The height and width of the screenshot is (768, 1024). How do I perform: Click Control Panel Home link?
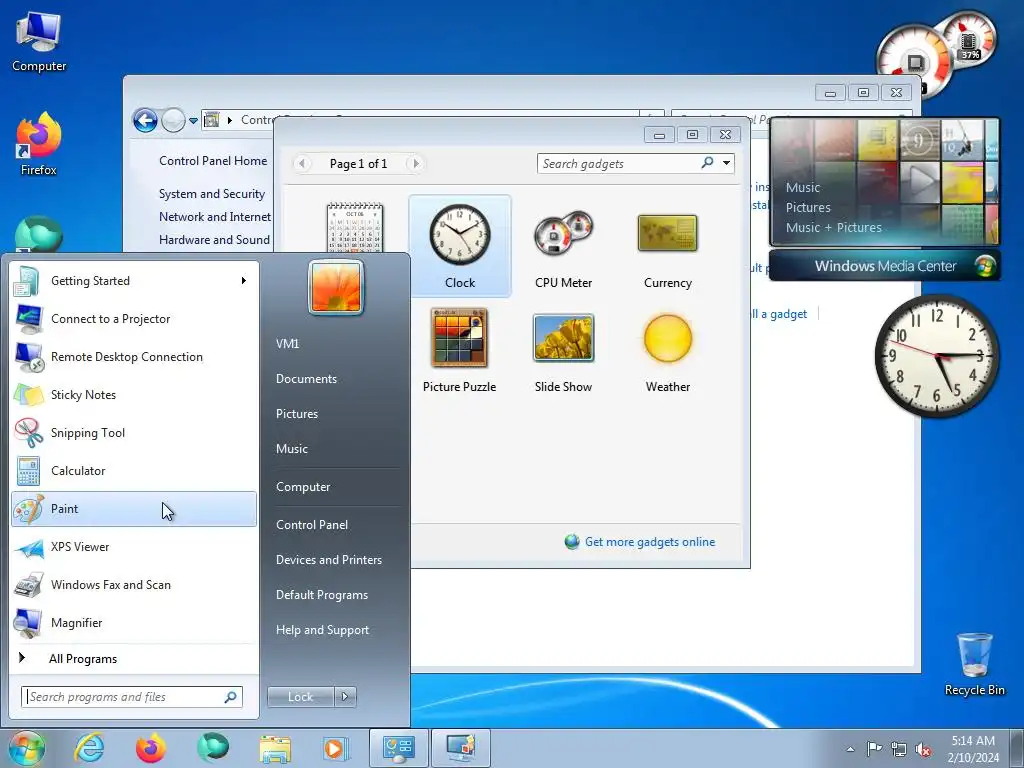pyautogui.click(x=213, y=161)
